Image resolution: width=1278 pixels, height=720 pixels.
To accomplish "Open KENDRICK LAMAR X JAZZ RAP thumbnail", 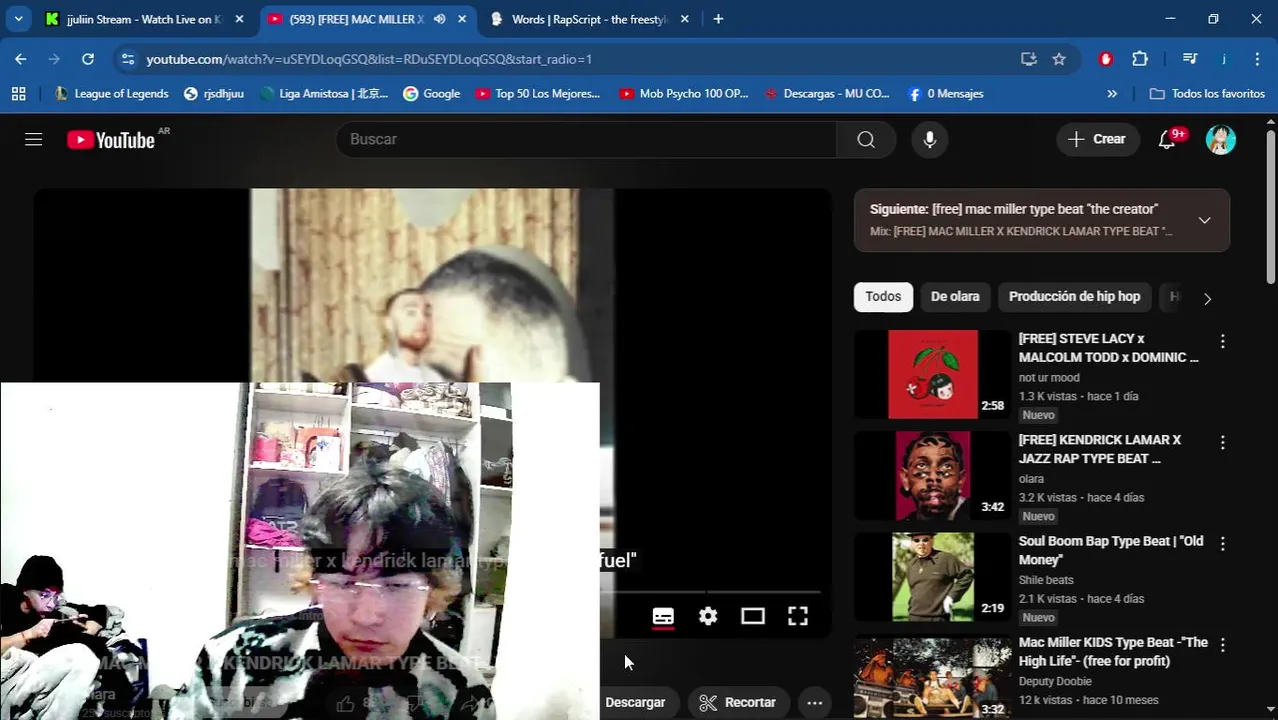I will pos(932,475).
